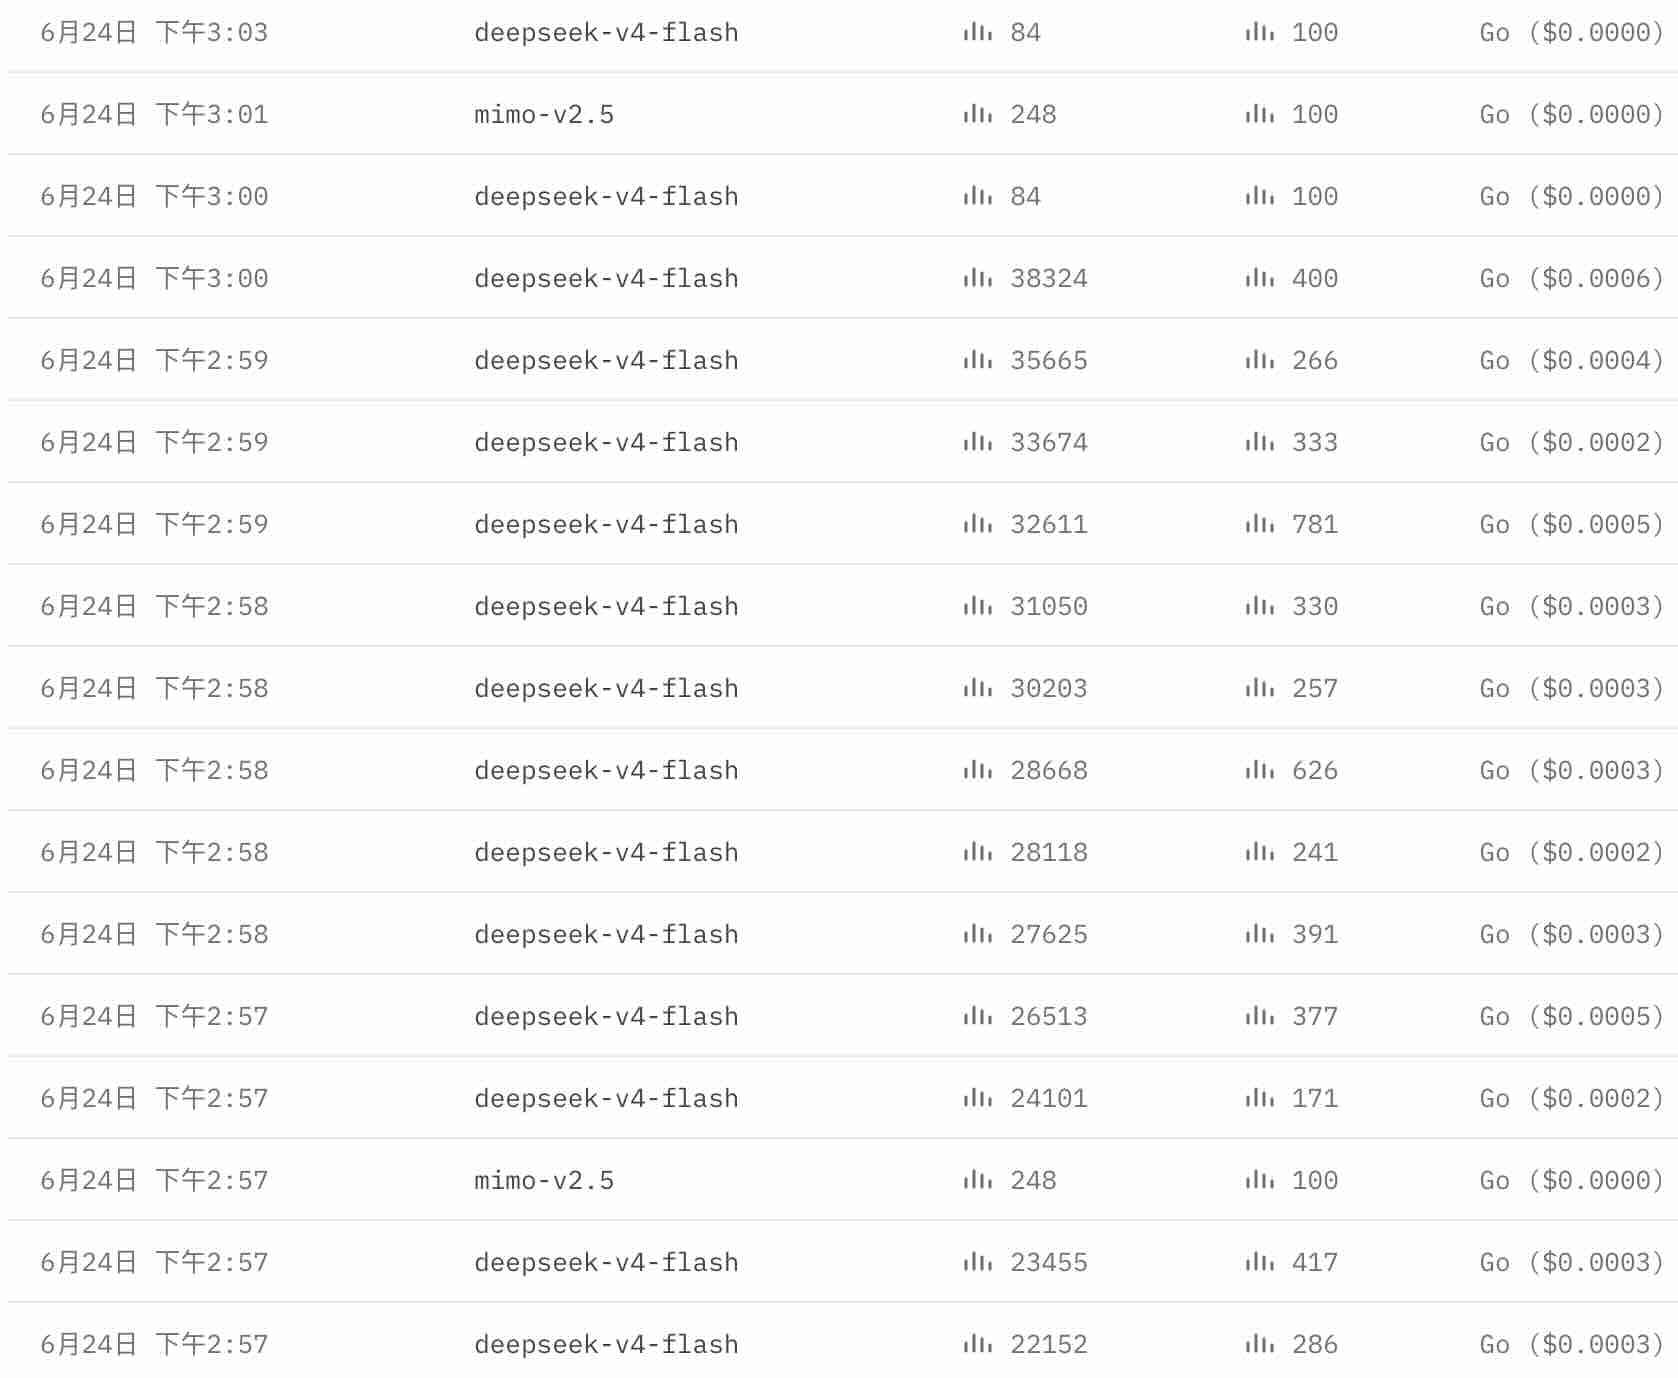Click the input value 28118
Image resolution: width=1678 pixels, height=1378 pixels.
1049,852
